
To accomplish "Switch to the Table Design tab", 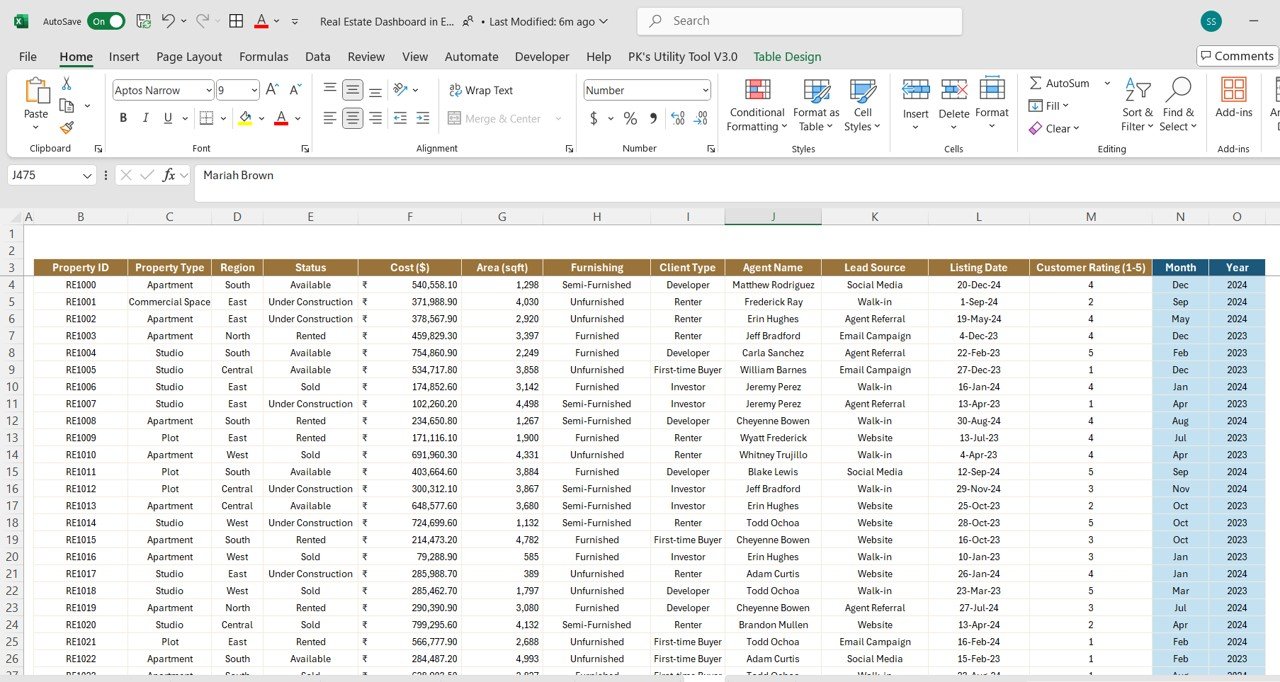I will (x=787, y=57).
